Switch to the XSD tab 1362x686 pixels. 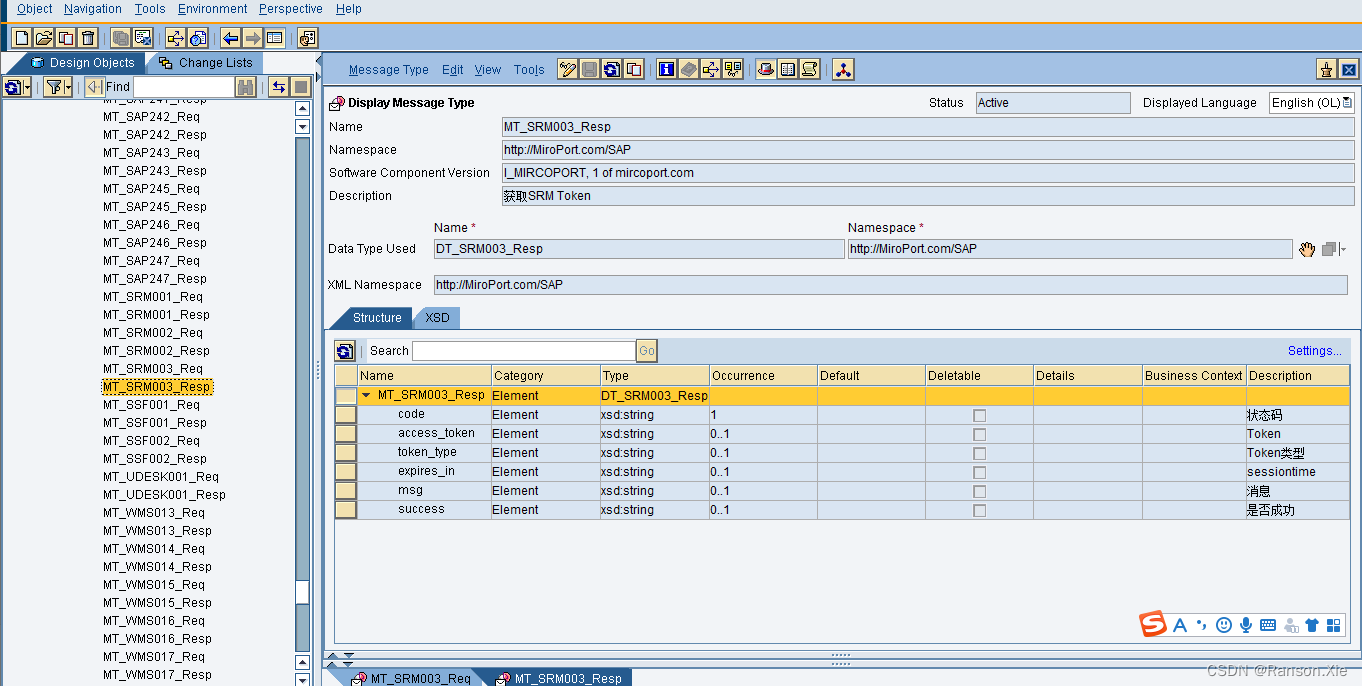pyautogui.click(x=437, y=317)
